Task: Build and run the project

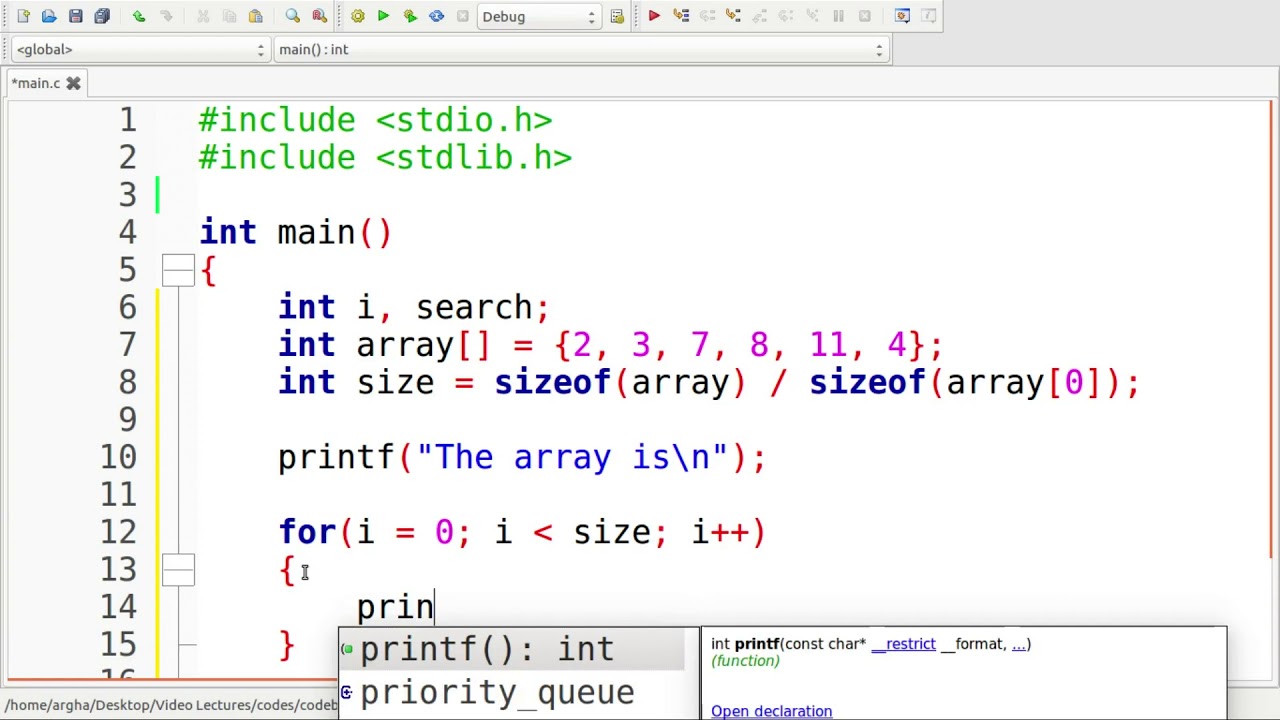Action: tap(410, 16)
